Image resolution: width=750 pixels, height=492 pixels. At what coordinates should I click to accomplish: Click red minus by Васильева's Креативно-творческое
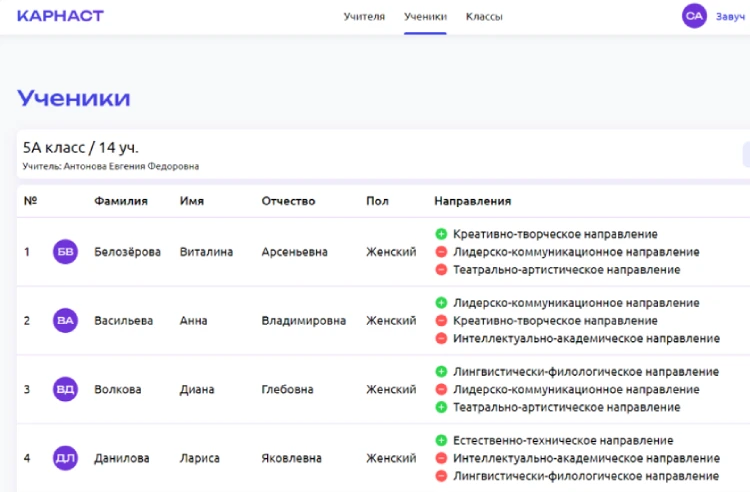coord(441,320)
